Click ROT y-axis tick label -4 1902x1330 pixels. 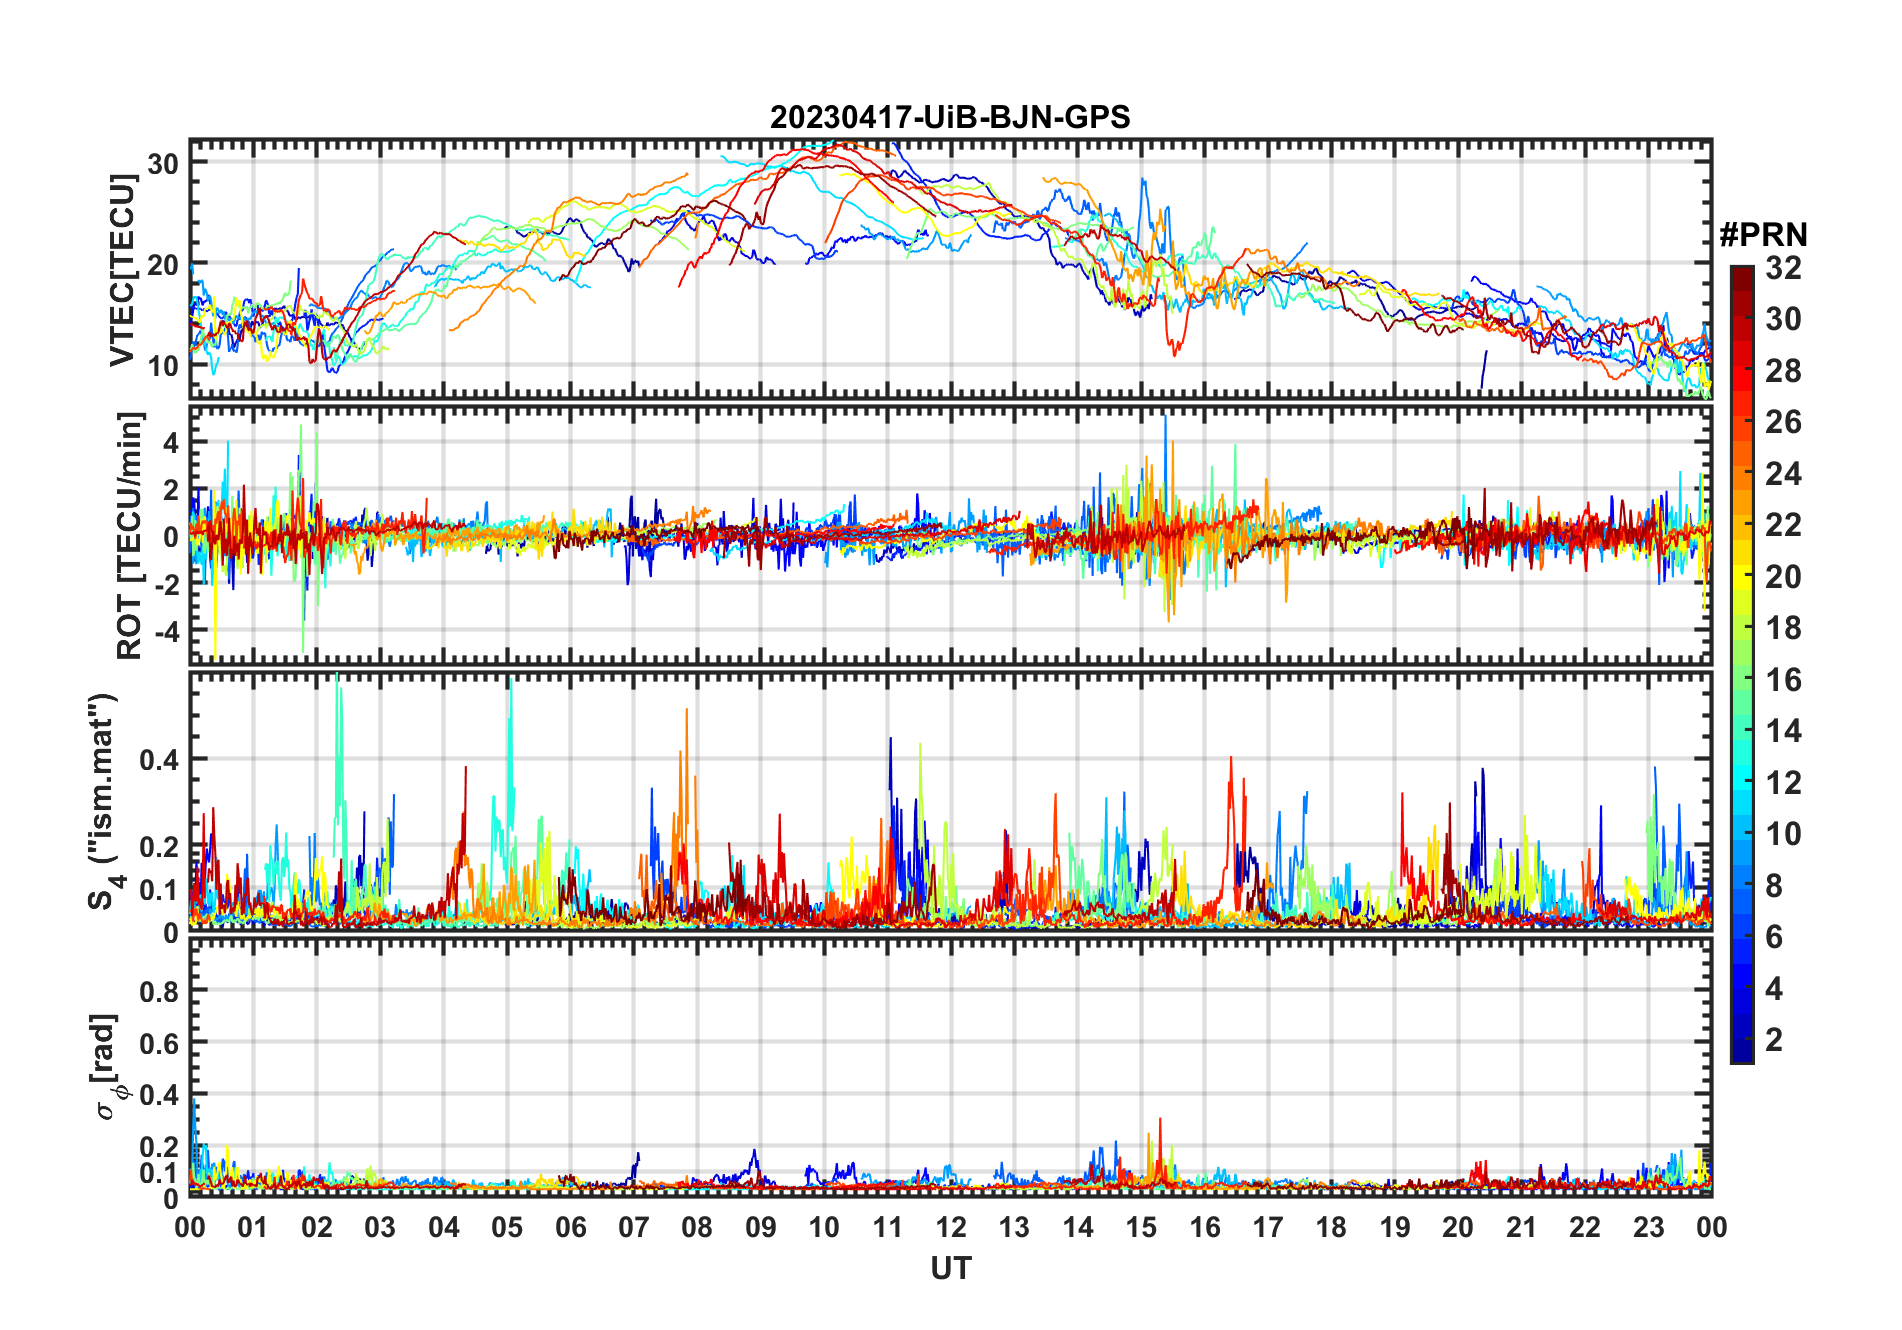(167, 631)
